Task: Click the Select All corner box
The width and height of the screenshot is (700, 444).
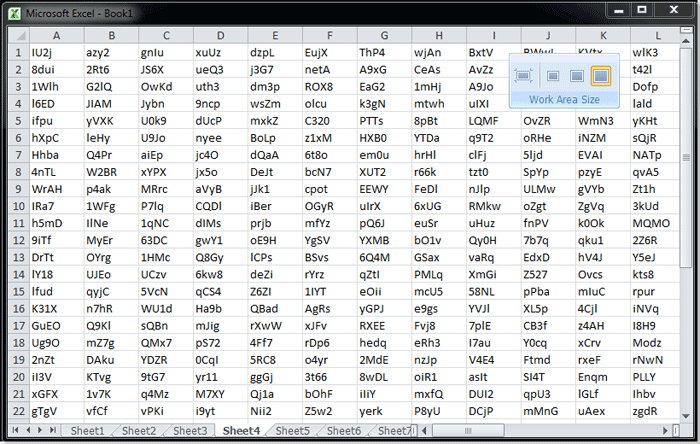Action: coord(15,35)
